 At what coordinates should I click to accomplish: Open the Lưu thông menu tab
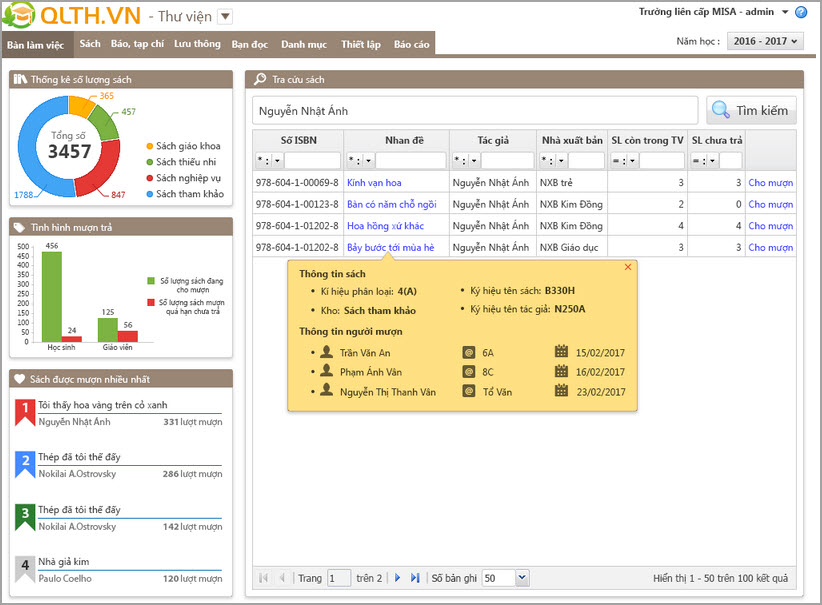pos(197,44)
